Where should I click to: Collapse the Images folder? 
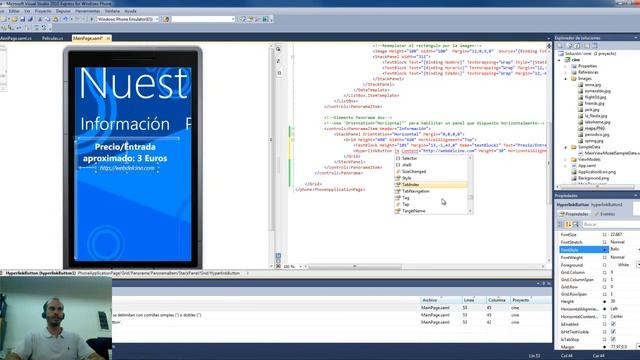click(566, 78)
